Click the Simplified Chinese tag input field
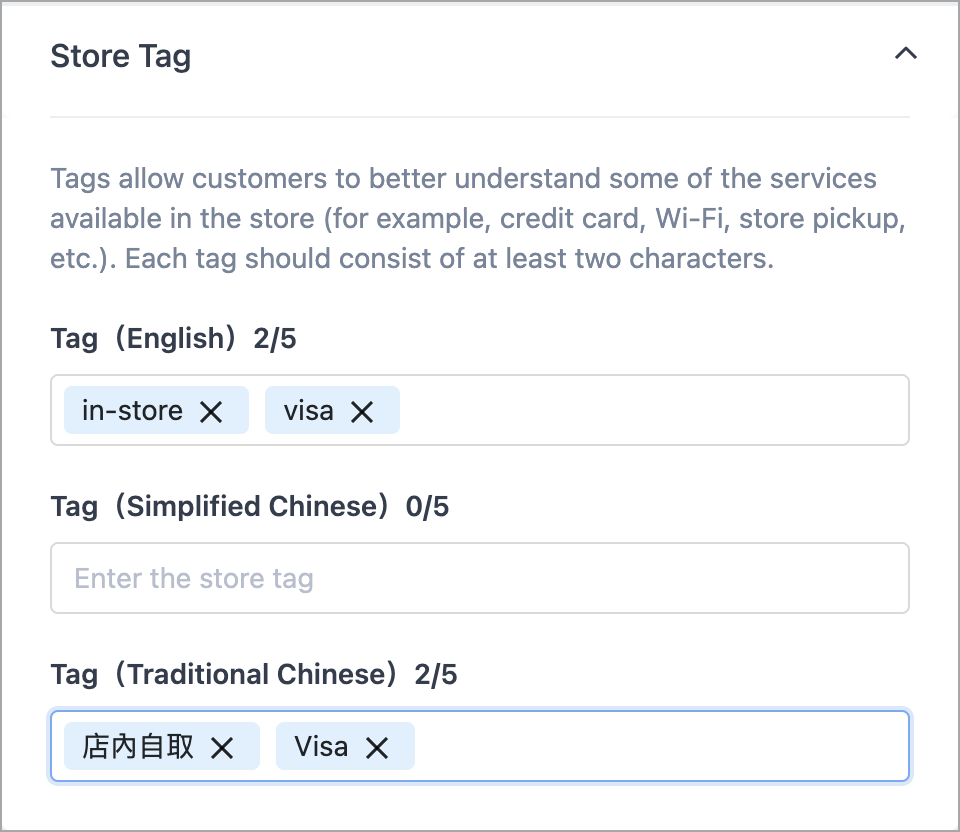Image resolution: width=960 pixels, height=832 pixels. (479, 578)
